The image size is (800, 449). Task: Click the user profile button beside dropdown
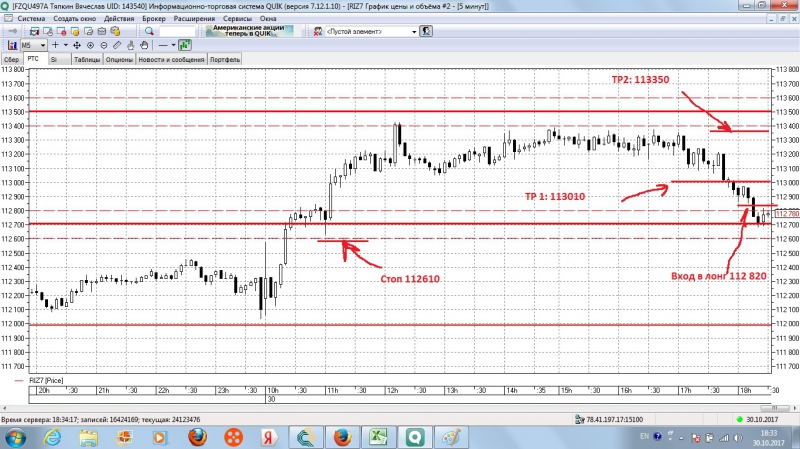click(426, 32)
